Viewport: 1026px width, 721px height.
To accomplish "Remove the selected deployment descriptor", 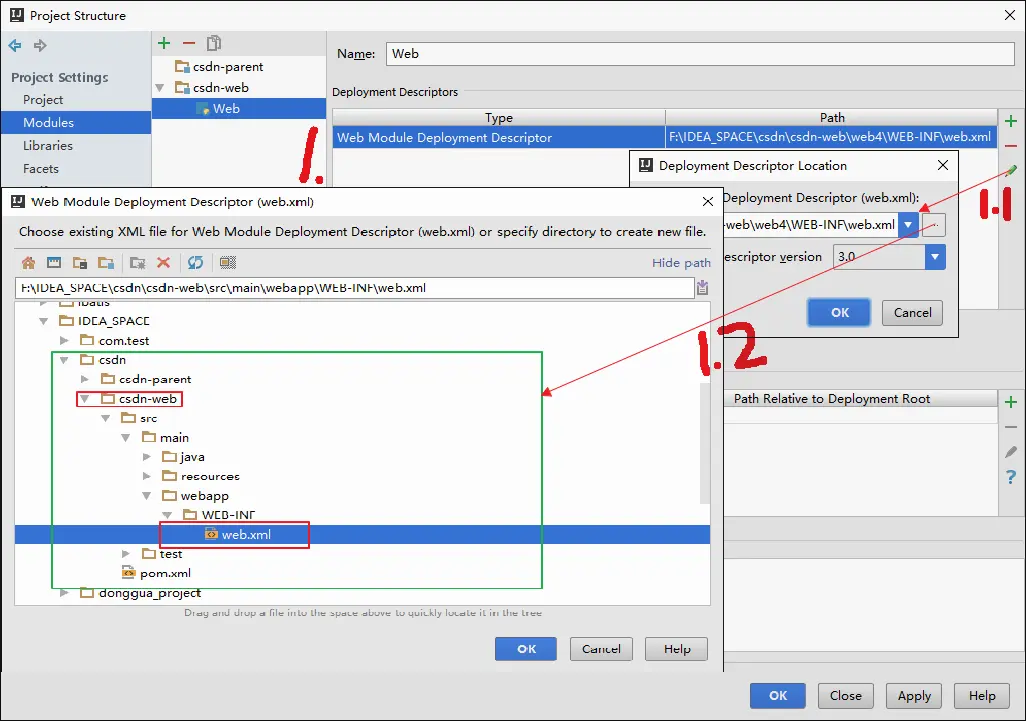I will tap(1011, 146).
